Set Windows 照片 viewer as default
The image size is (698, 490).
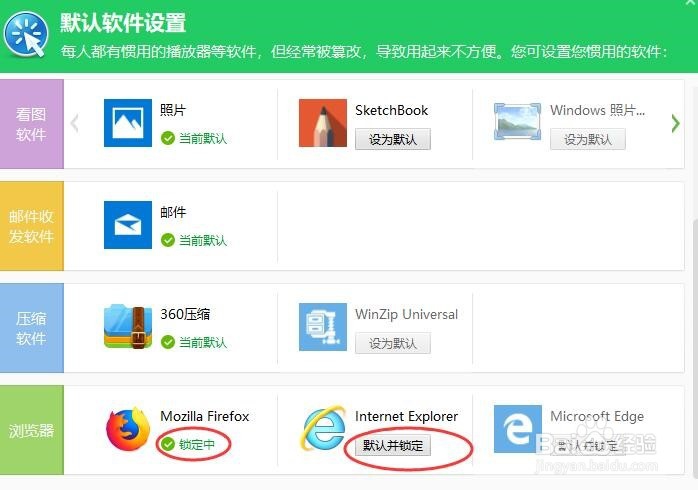[x=588, y=139]
